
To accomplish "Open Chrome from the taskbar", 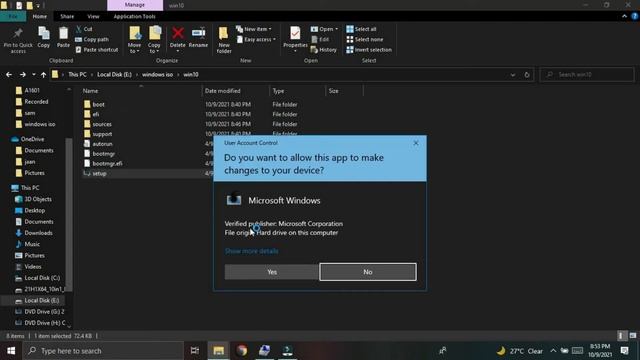I will pyautogui.click(x=242, y=351).
